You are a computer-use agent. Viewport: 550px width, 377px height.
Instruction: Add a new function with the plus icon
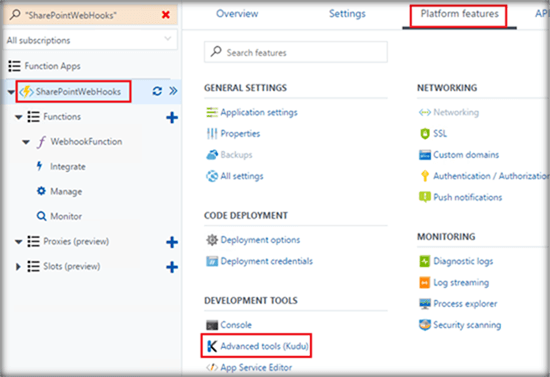pos(172,117)
